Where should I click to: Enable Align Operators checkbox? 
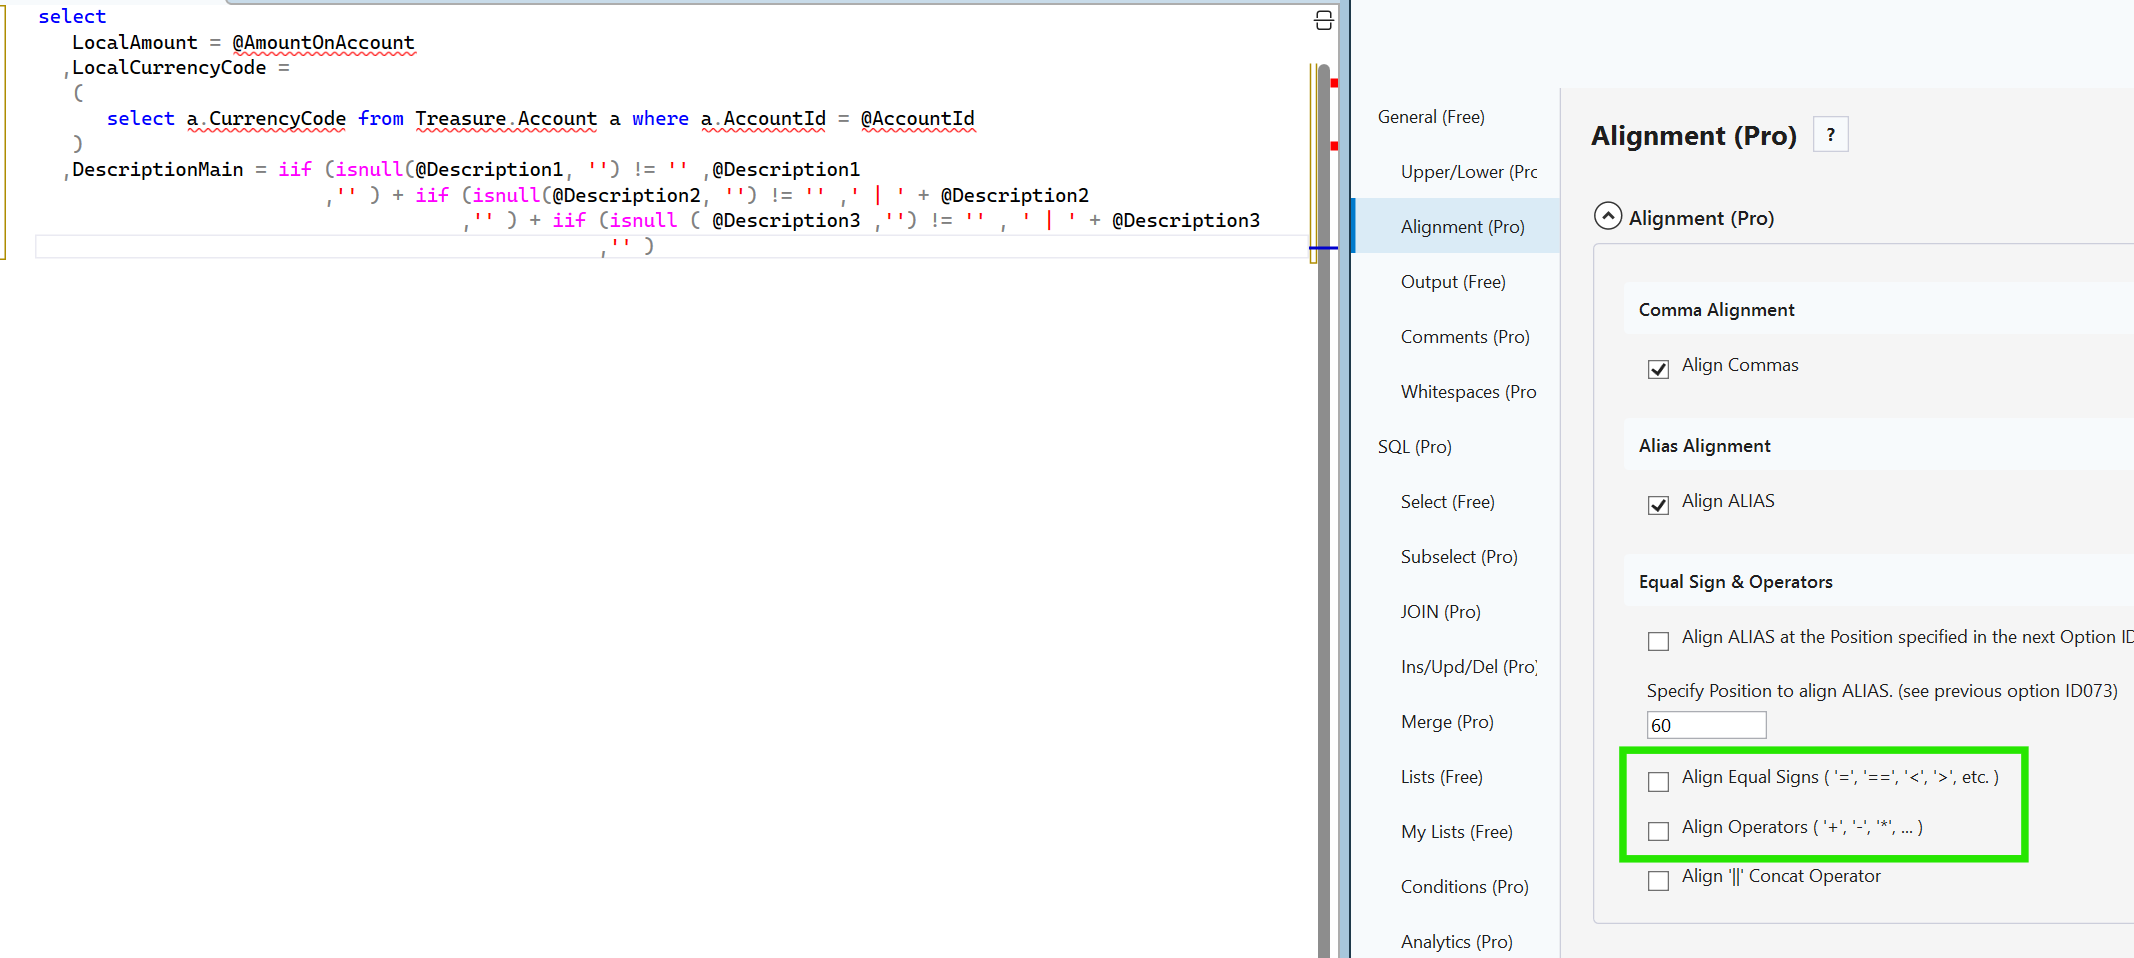click(x=1658, y=831)
